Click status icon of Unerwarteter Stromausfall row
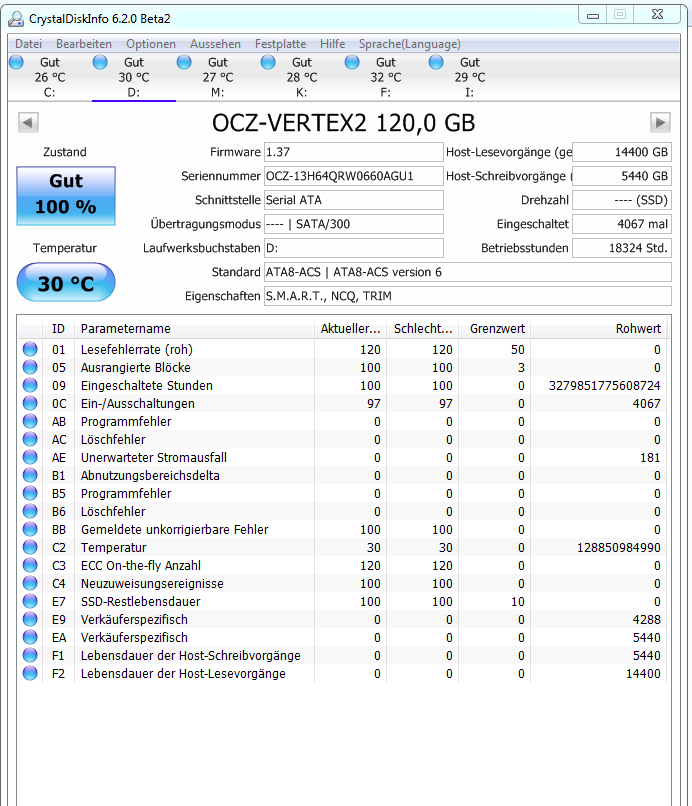 [30, 457]
